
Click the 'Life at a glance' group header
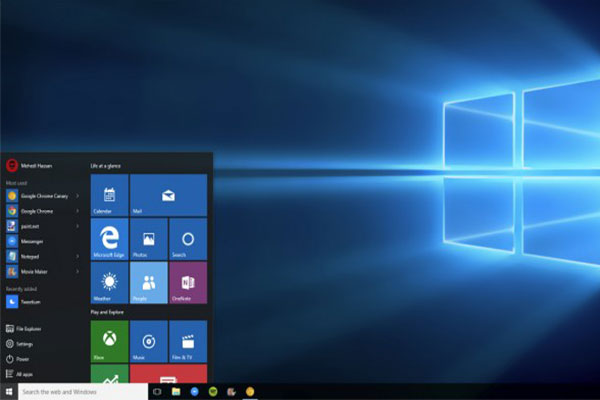106,166
